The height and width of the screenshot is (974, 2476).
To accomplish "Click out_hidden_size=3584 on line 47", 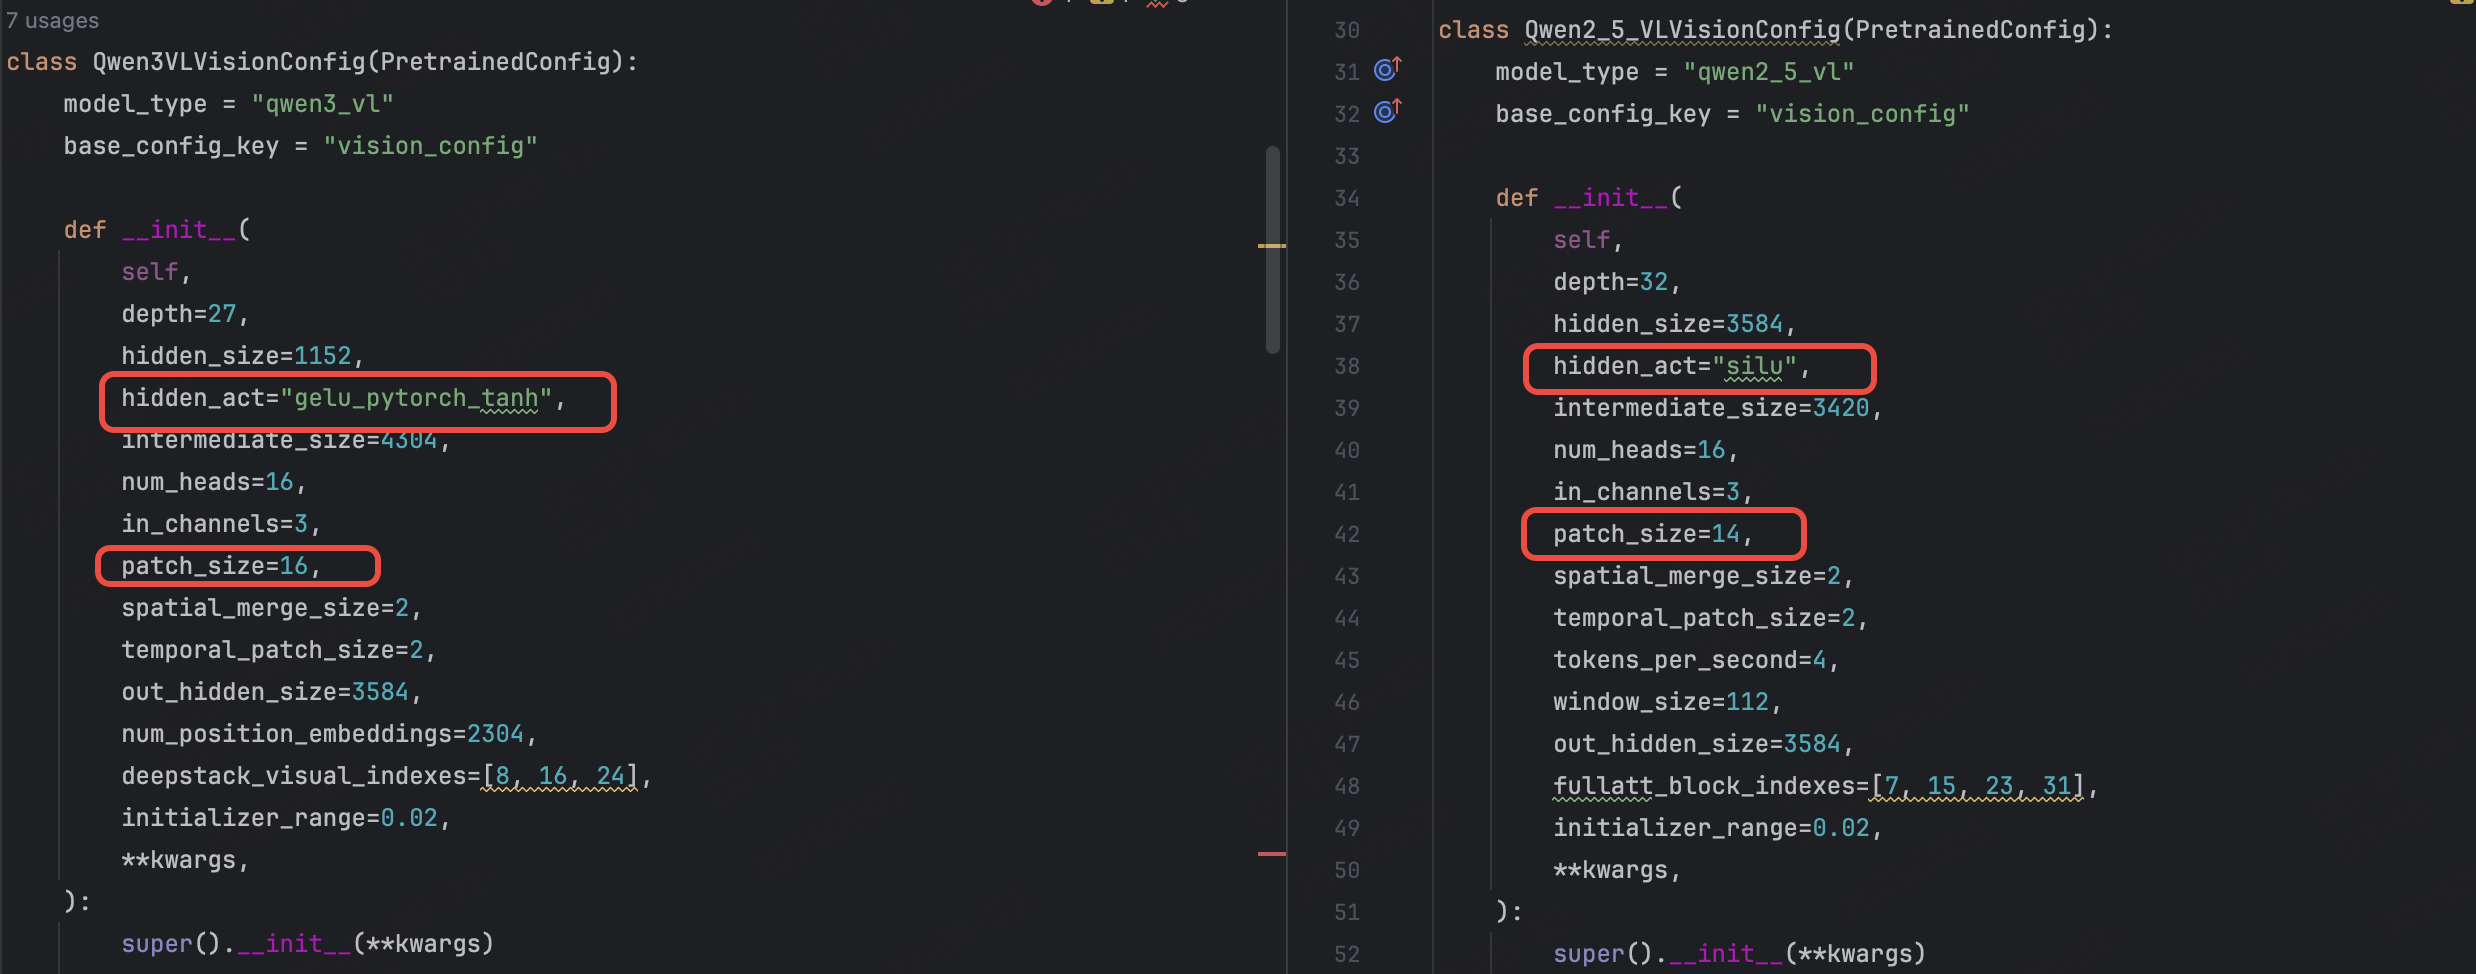I will point(1697,744).
